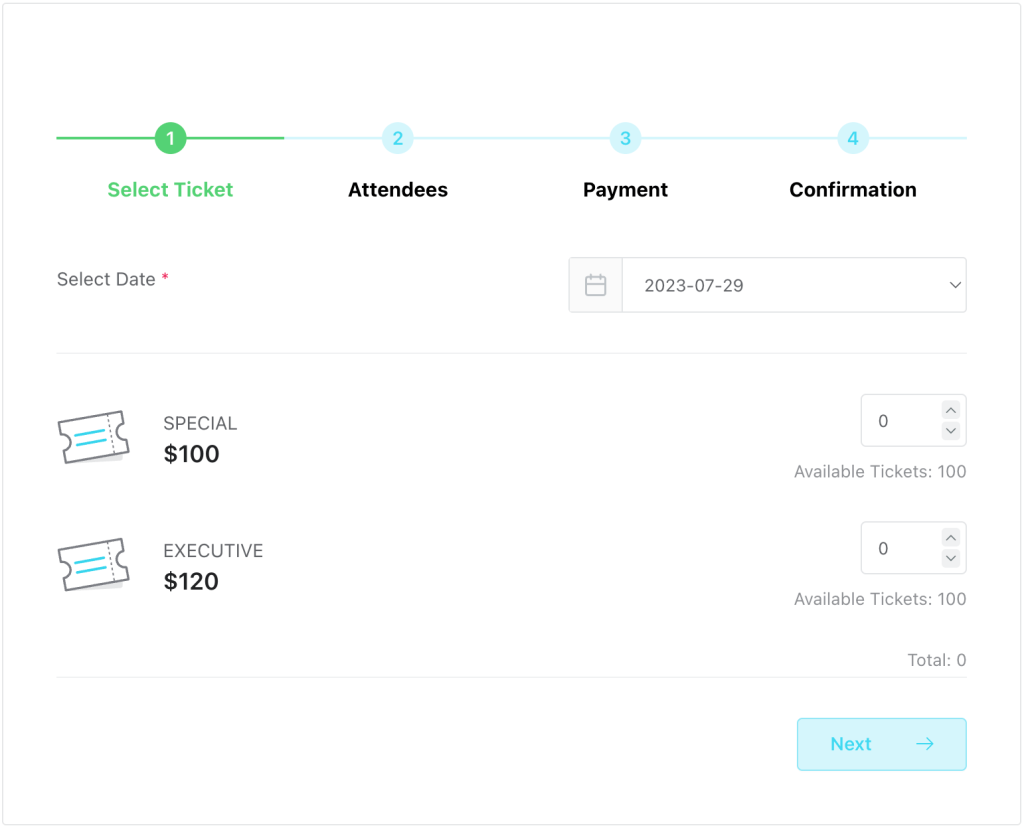Click the step 1 circle indicator
The width and height of the screenshot is (1024, 830).
(170, 138)
